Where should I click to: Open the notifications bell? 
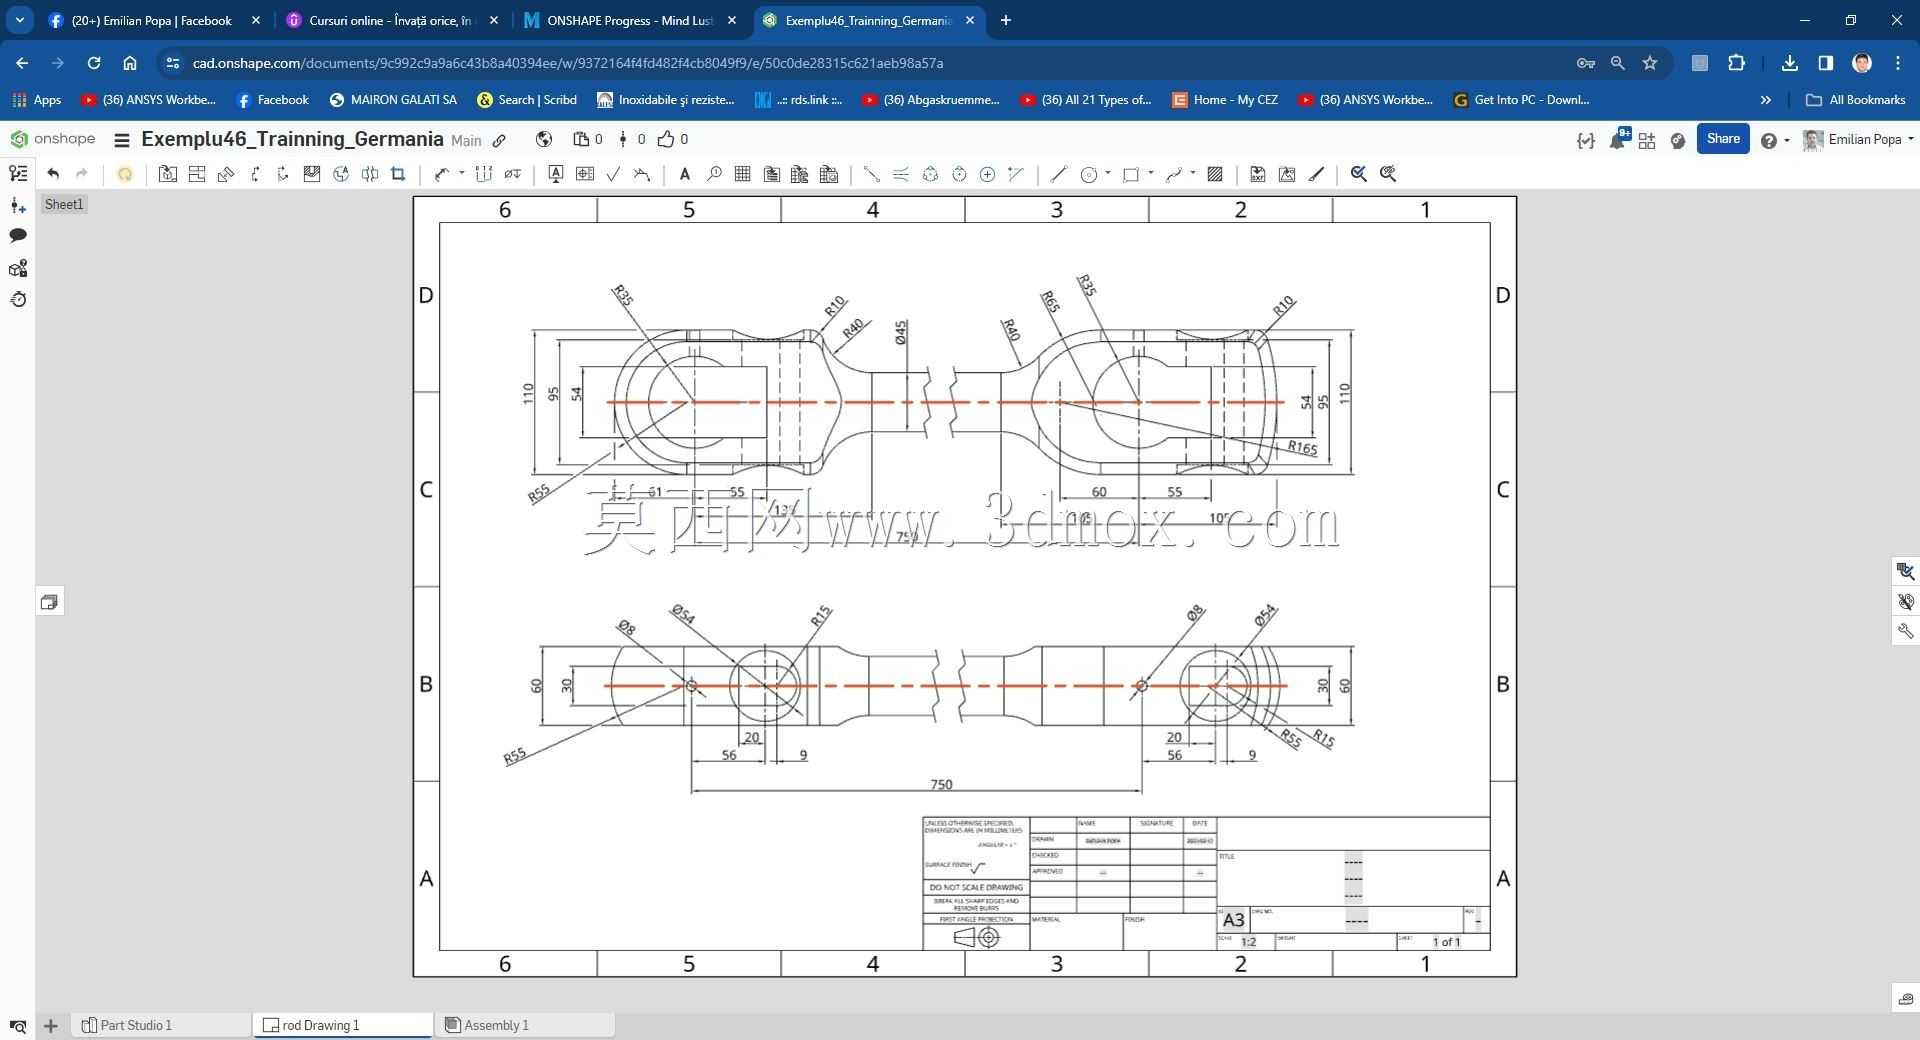coord(1618,139)
